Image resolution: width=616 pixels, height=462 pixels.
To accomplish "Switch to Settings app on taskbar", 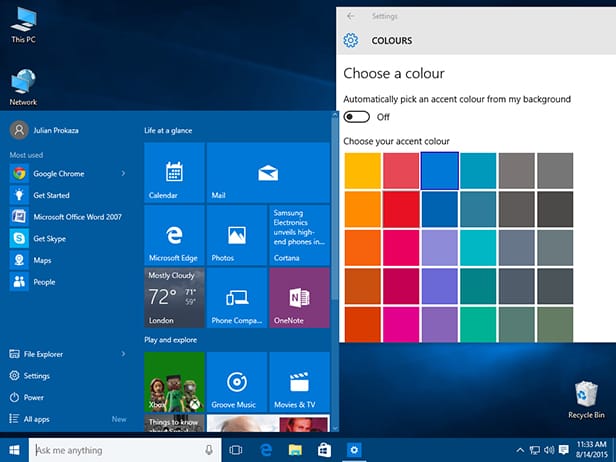I will point(354,450).
